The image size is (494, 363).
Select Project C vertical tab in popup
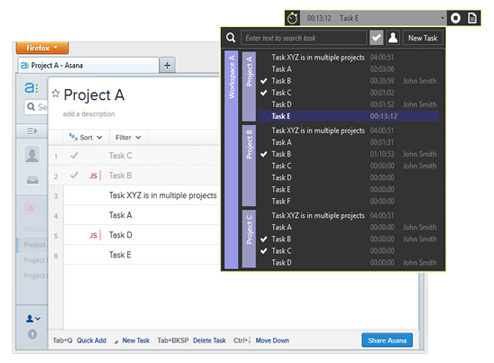pyautogui.click(x=249, y=238)
